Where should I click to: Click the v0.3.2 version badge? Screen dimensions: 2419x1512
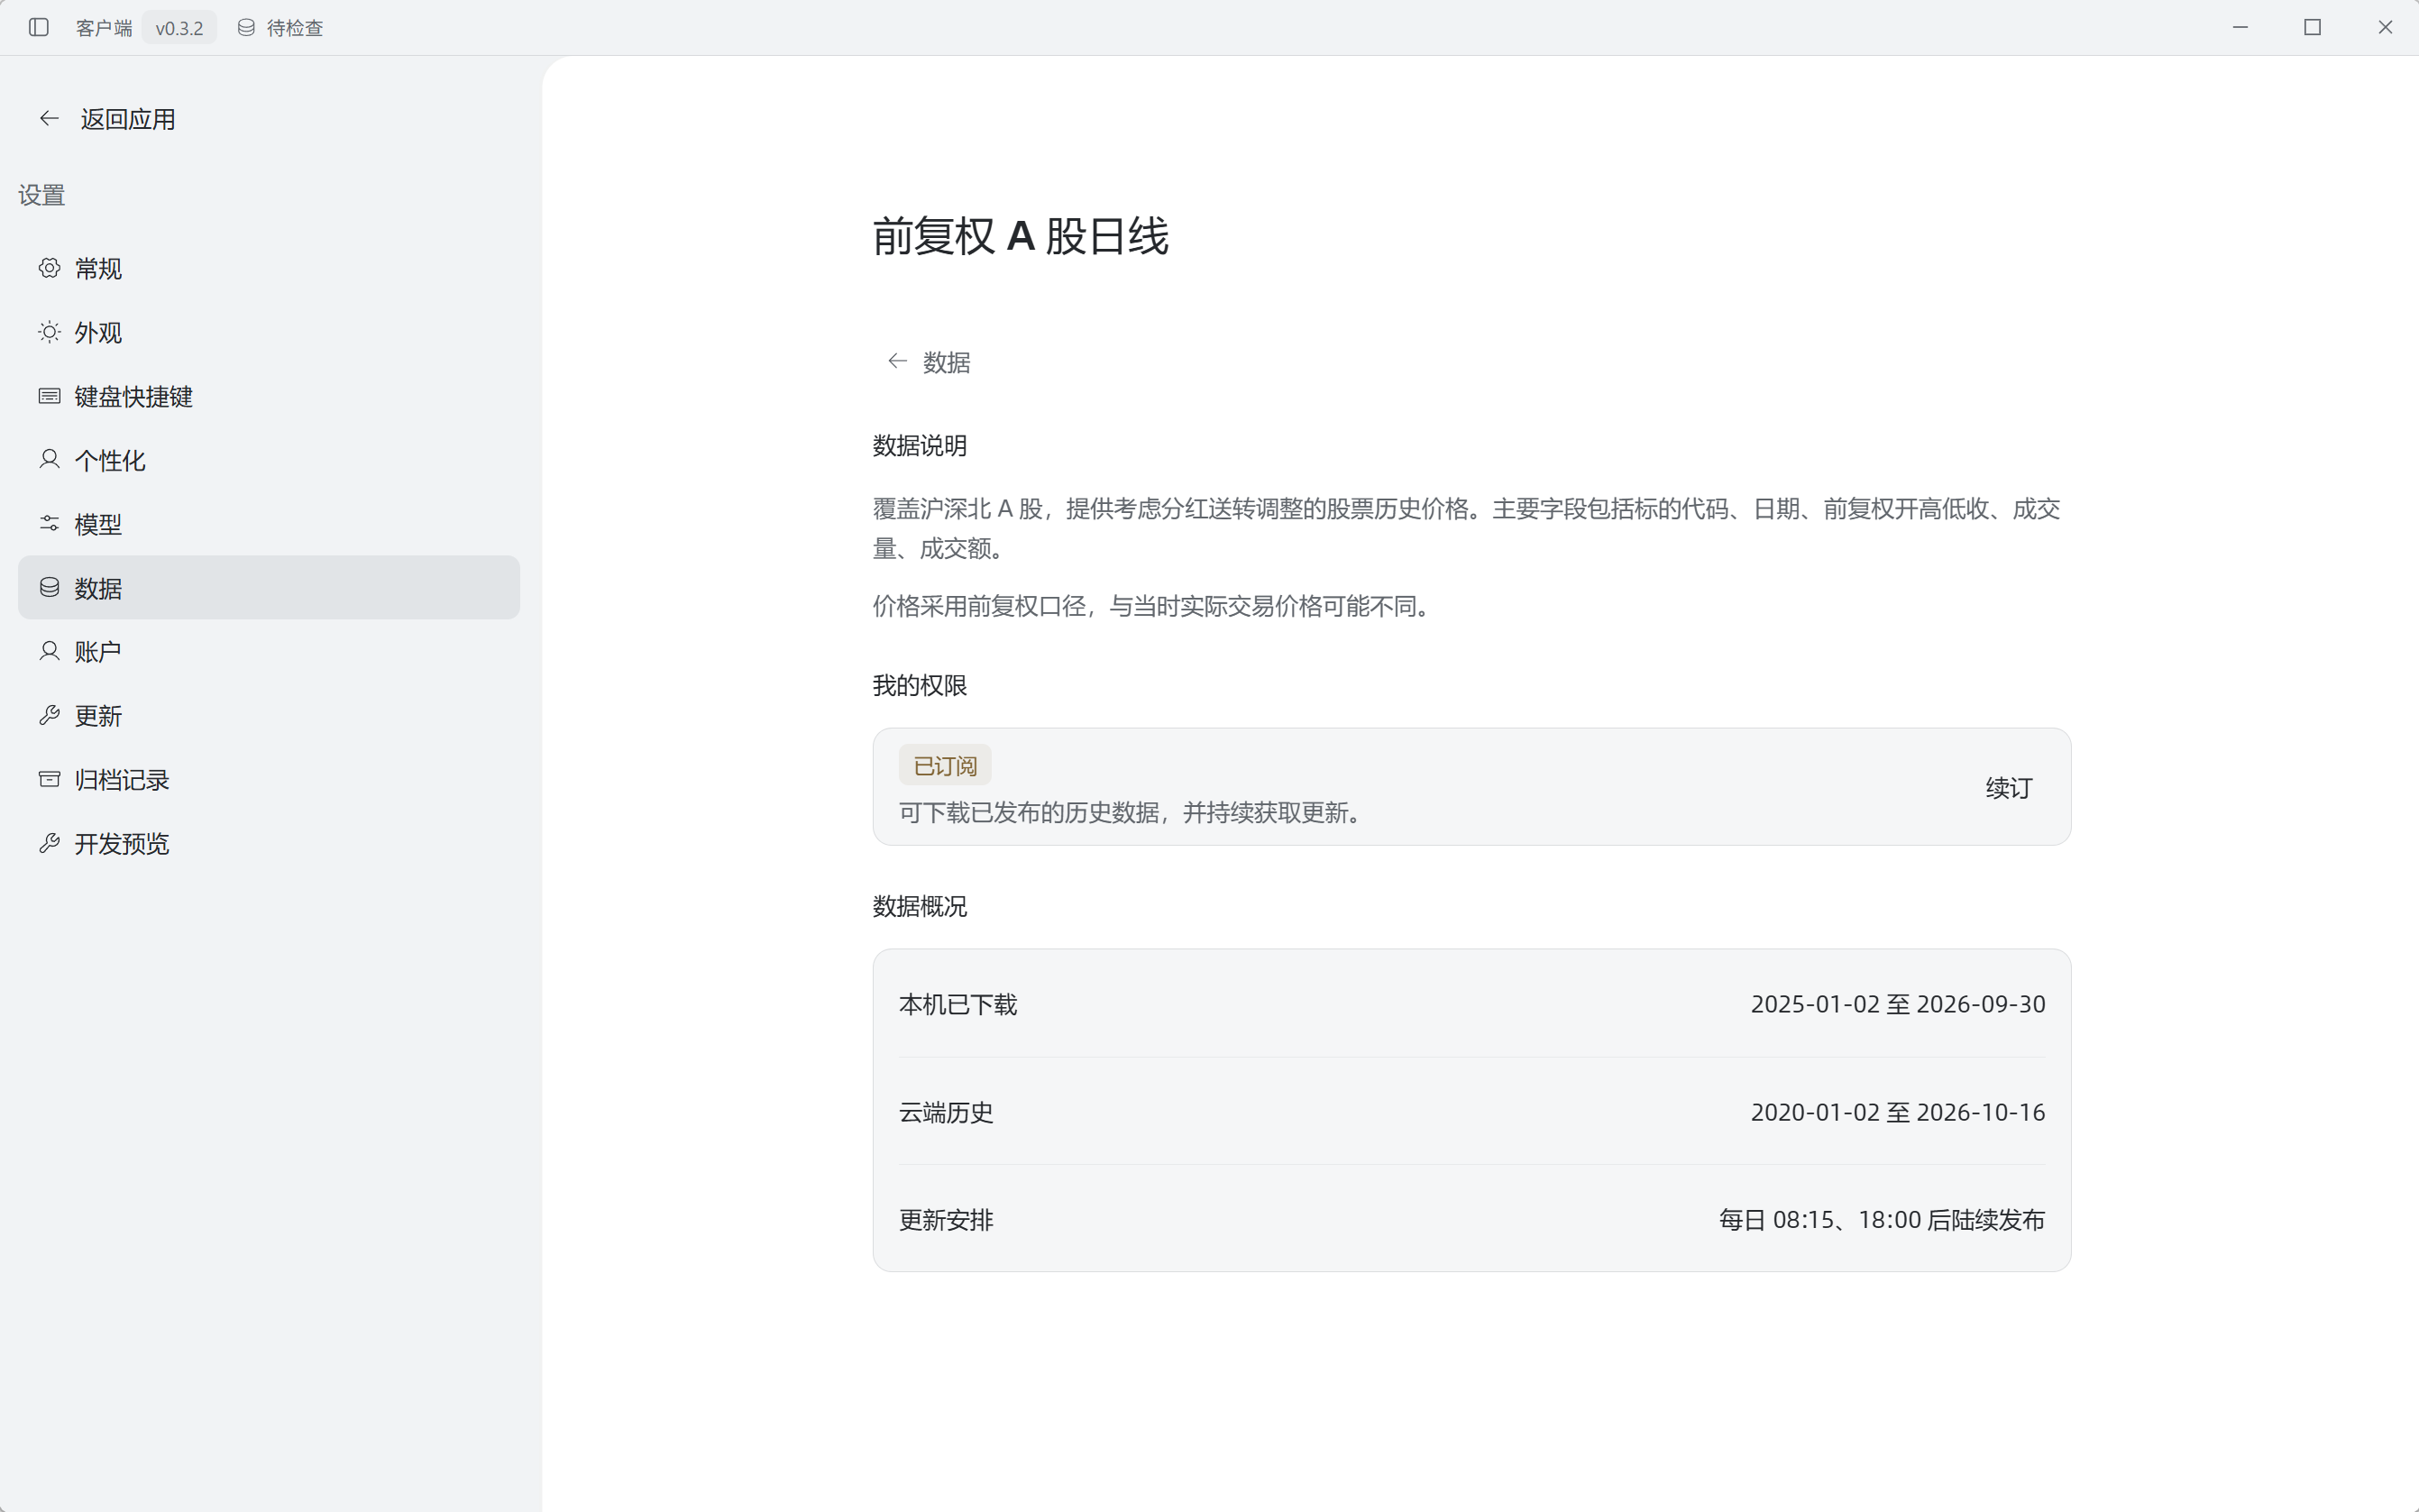[179, 28]
